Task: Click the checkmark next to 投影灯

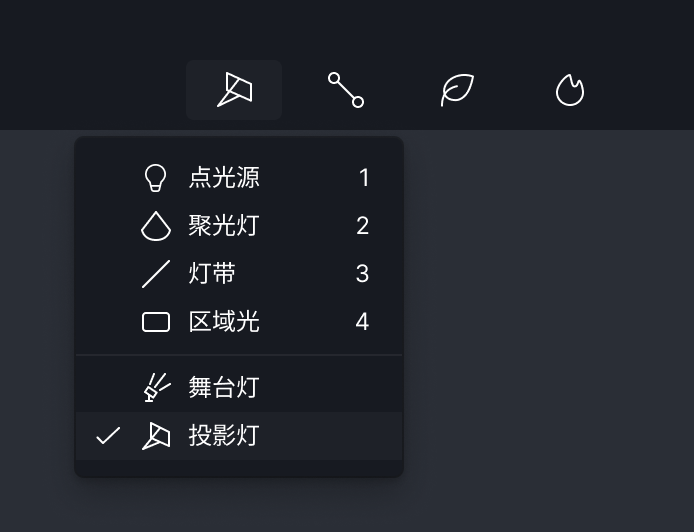Action: [108, 436]
